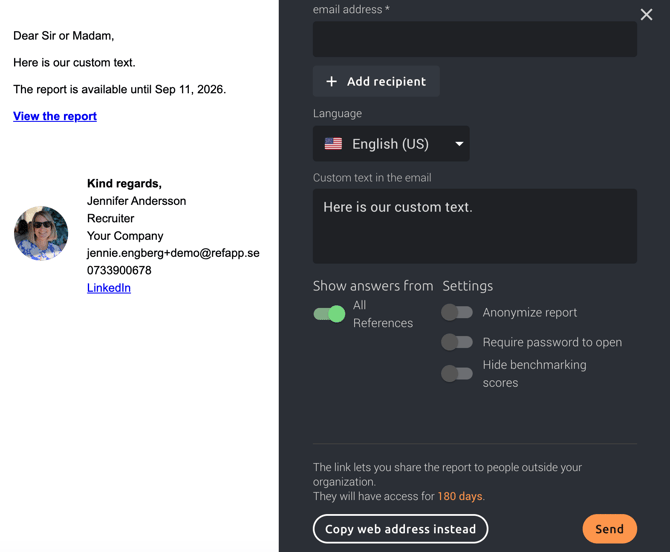The width and height of the screenshot is (670, 552).
Task: Enable the Anonymize report switch
Action: (x=457, y=313)
